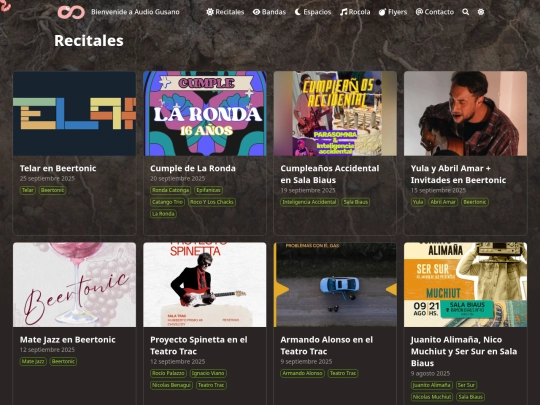
Task: Click the Alimaña Ser Sur Muchiut flyer
Action: pos(465,285)
